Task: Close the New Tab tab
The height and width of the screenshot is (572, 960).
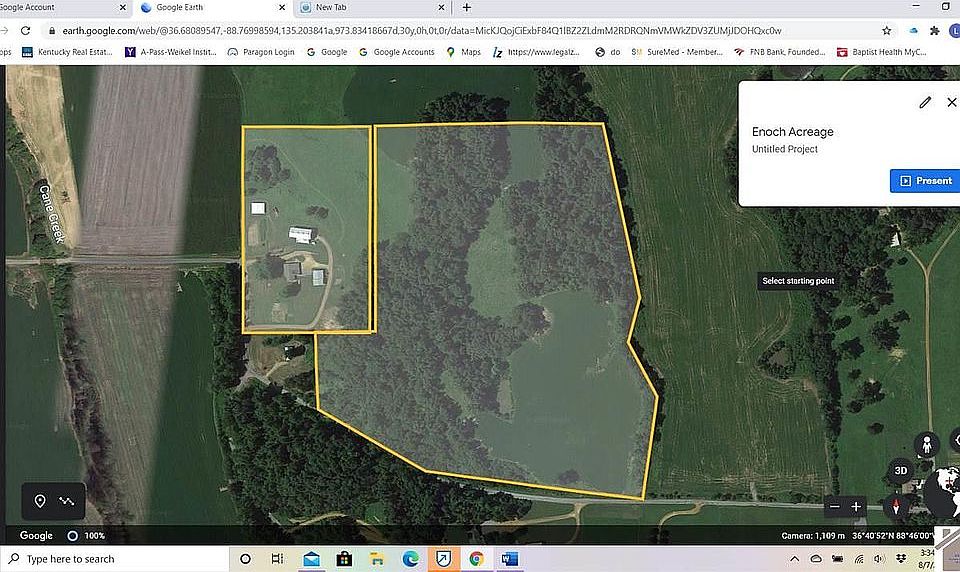Action: (x=441, y=7)
